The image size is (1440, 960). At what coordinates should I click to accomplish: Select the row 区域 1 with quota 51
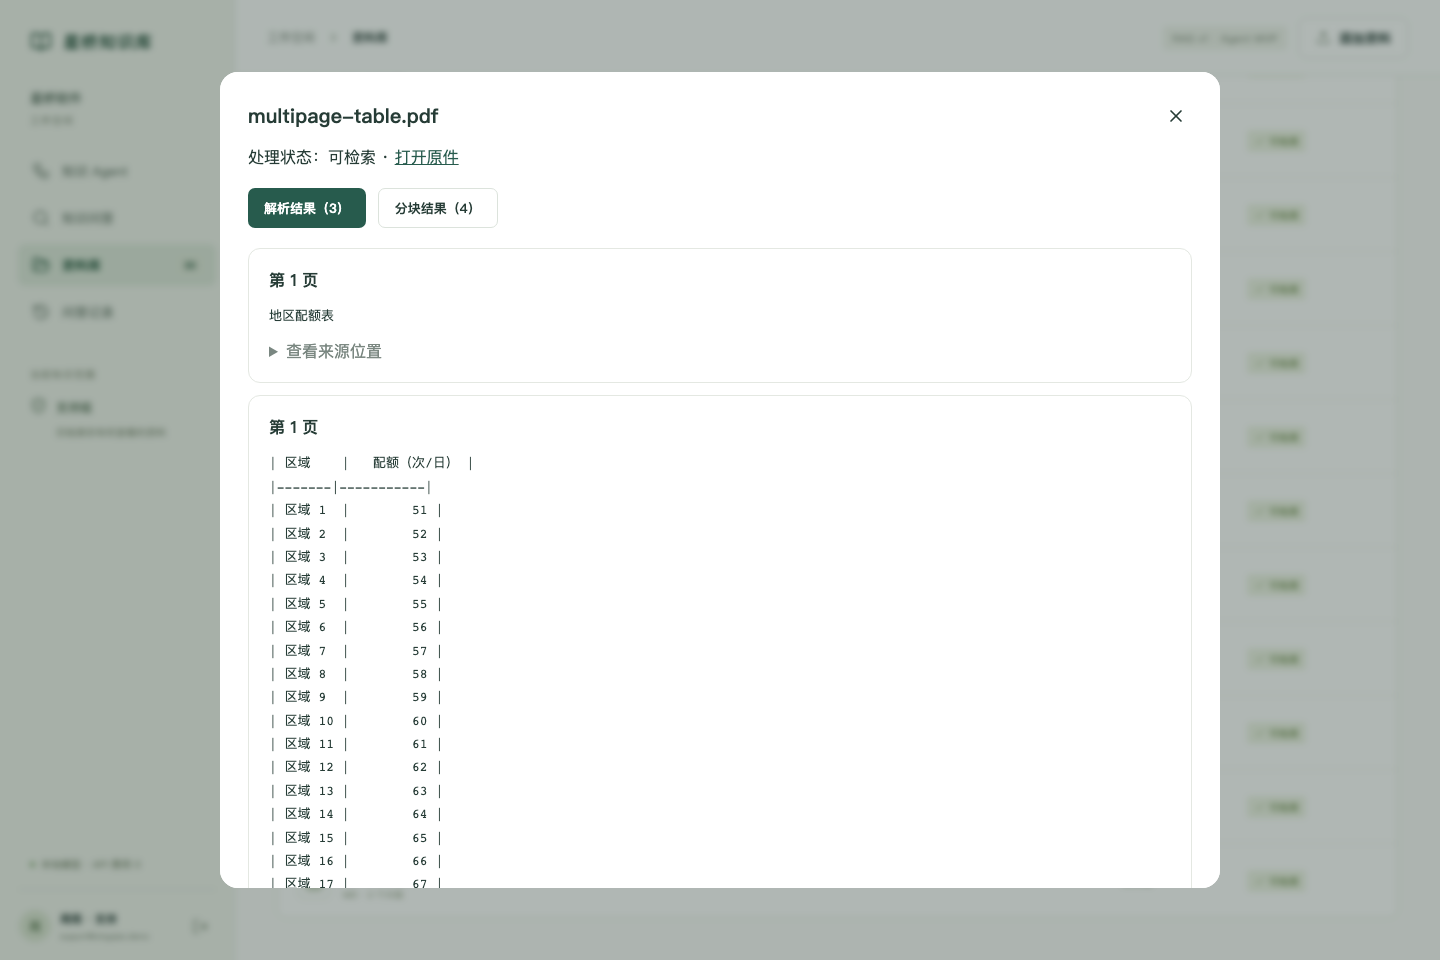(356, 510)
